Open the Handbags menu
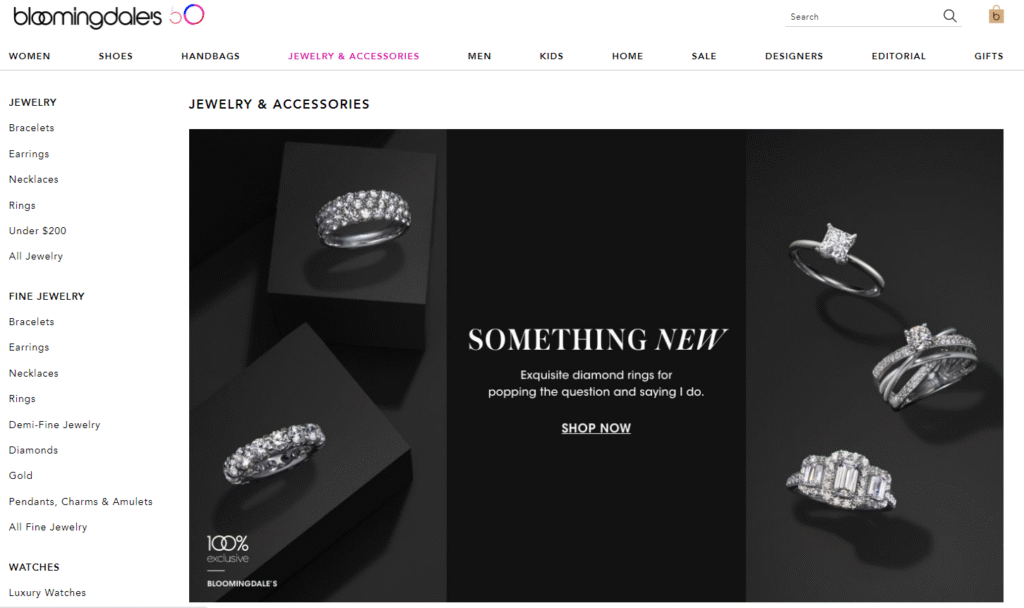Screen dimensions: 1024x608 (210, 56)
